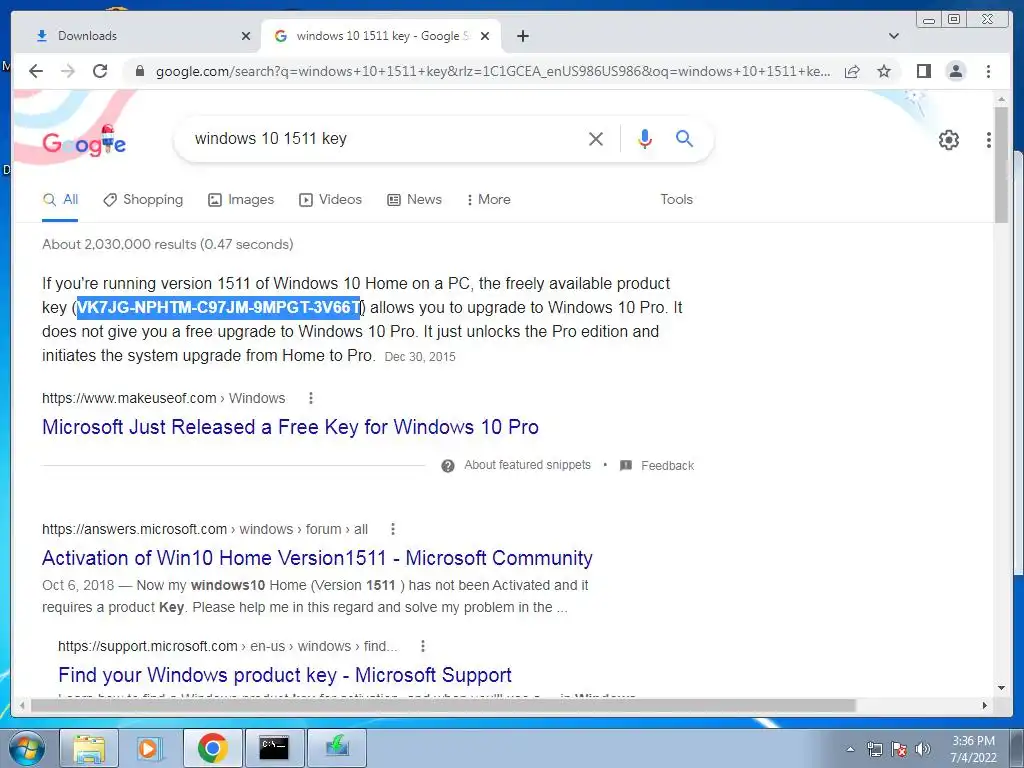Open the volume control in system tray
The image size is (1024, 768).
pos(923,749)
